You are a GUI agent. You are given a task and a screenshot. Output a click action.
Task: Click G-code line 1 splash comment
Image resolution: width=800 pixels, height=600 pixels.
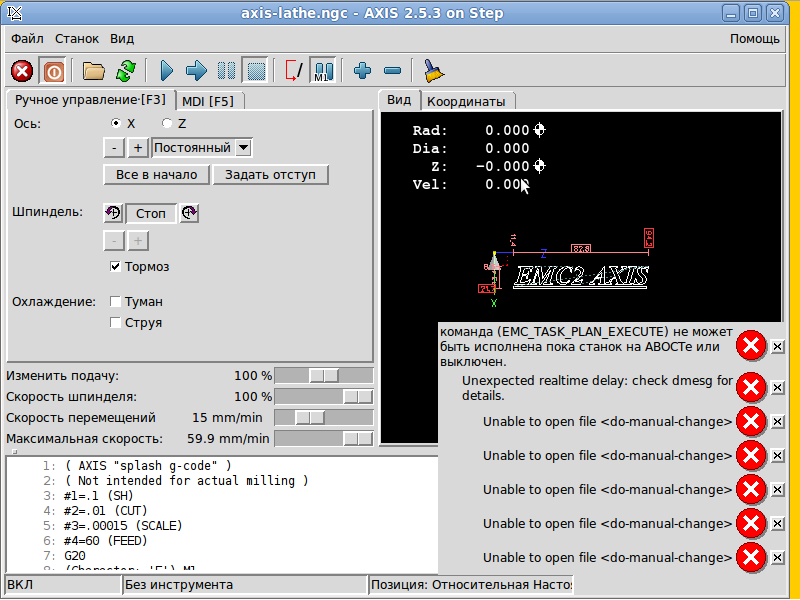tap(148, 465)
